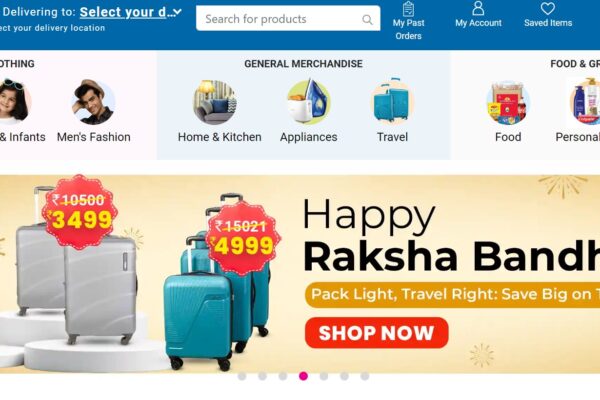Open the Personal care category icon
The image size is (600, 400).
585,101
